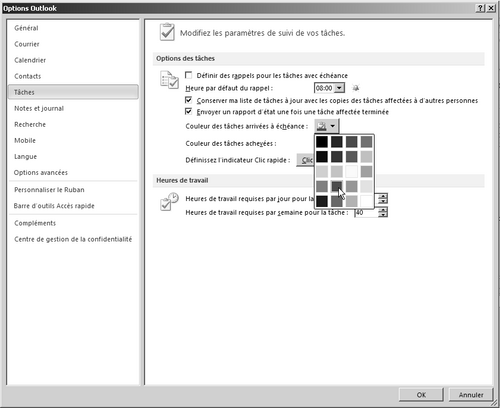Uncheck Envoyer un rapport d'état checkbox
500x408 pixels.
click(189, 111)
